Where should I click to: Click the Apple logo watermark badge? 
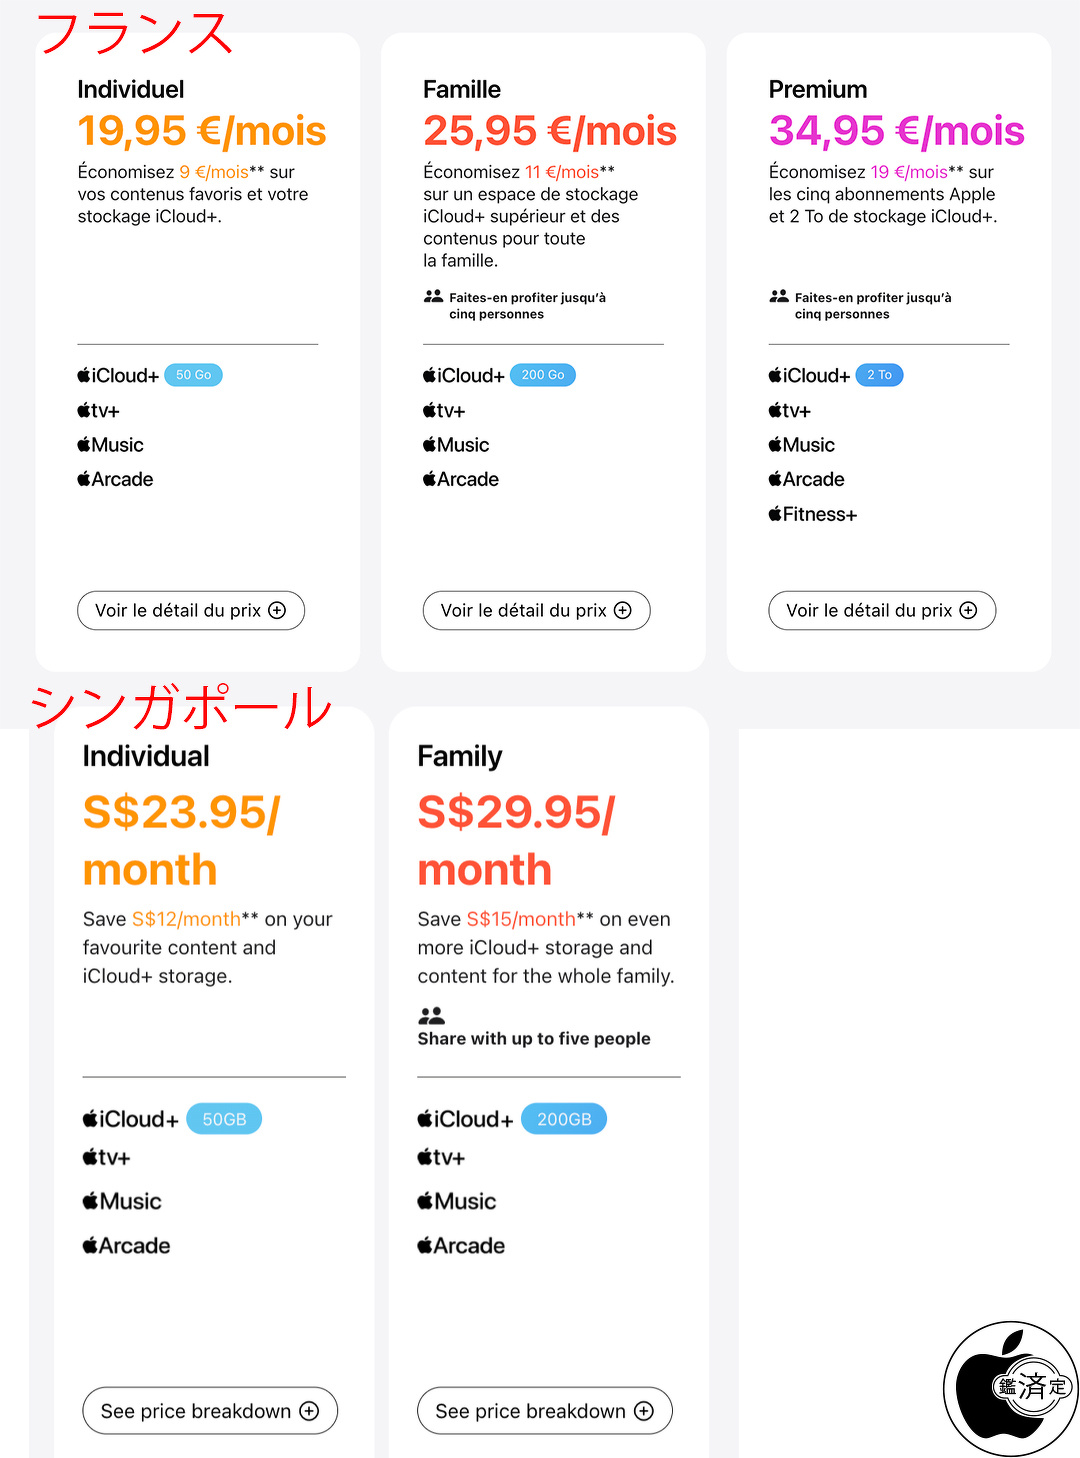1010,1387
